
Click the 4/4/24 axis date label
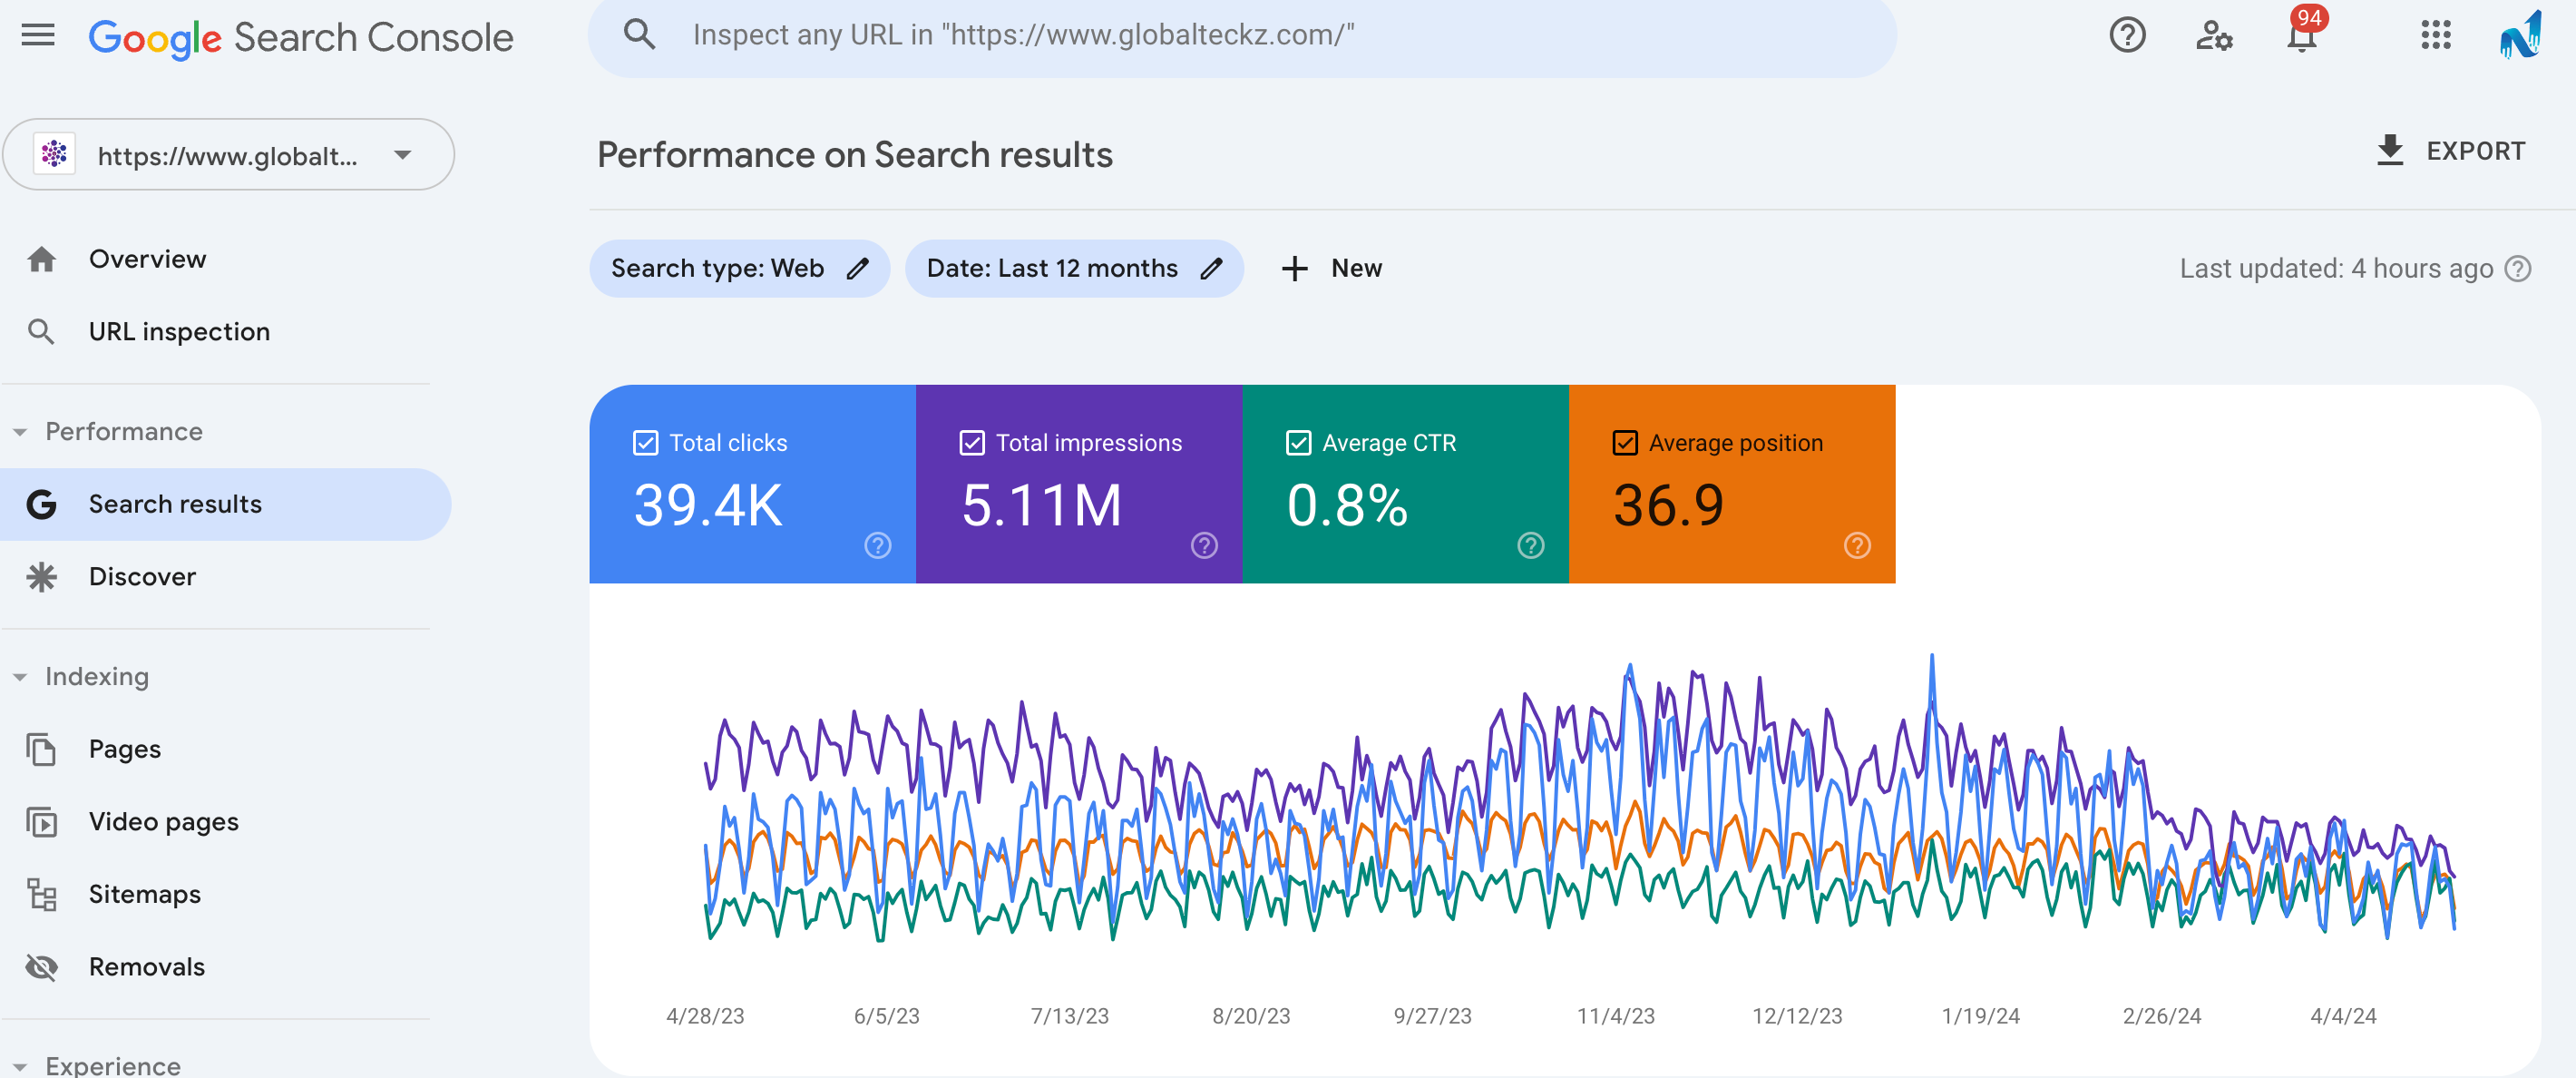(2342, 1016)
